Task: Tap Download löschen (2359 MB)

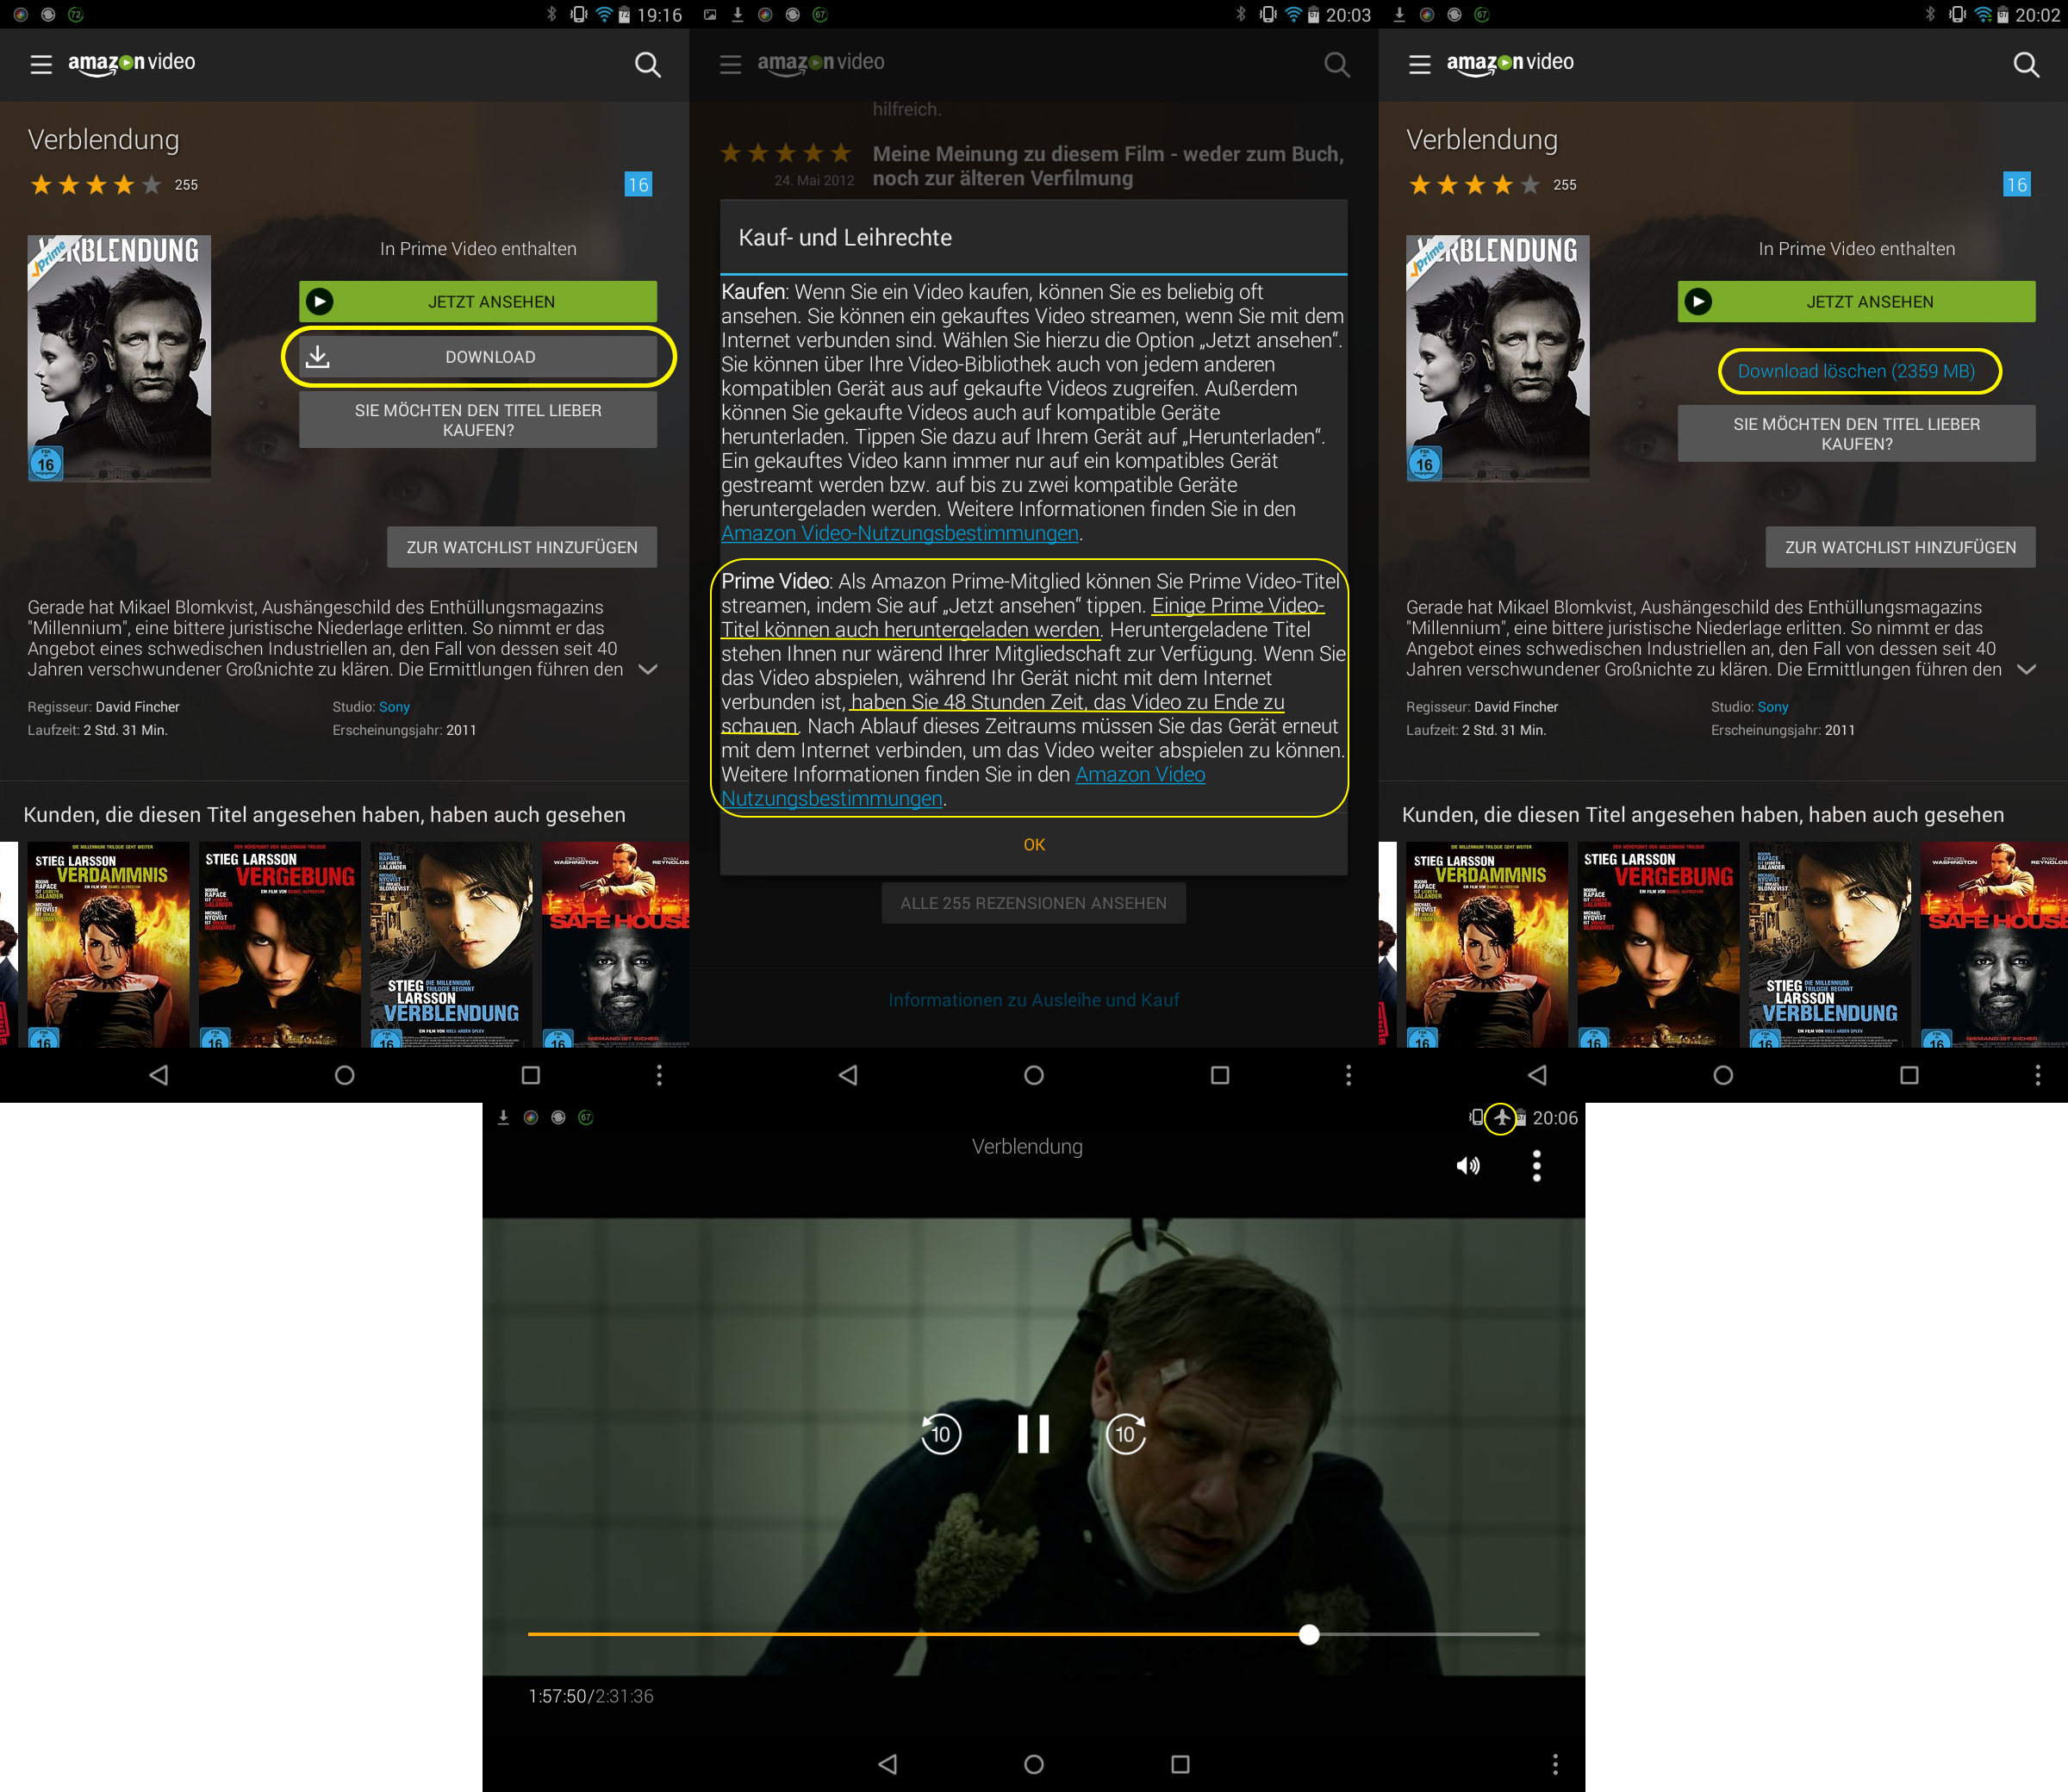Action: coord(1856,371)
